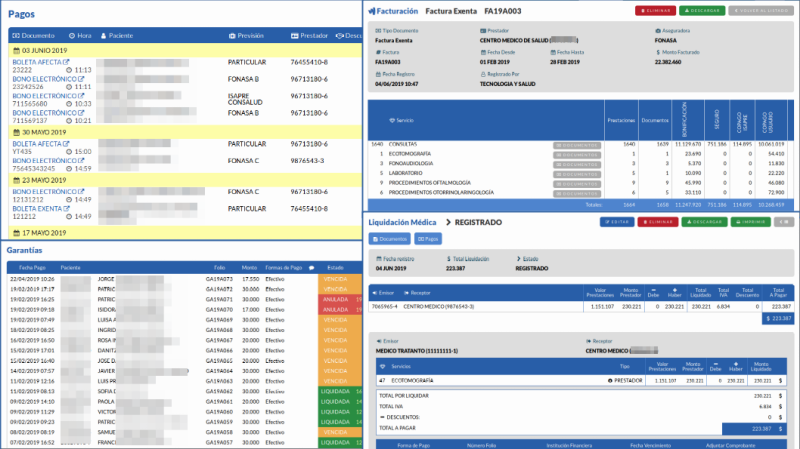Click the Previsión icon in Pagos header

(x=232, y=36)
